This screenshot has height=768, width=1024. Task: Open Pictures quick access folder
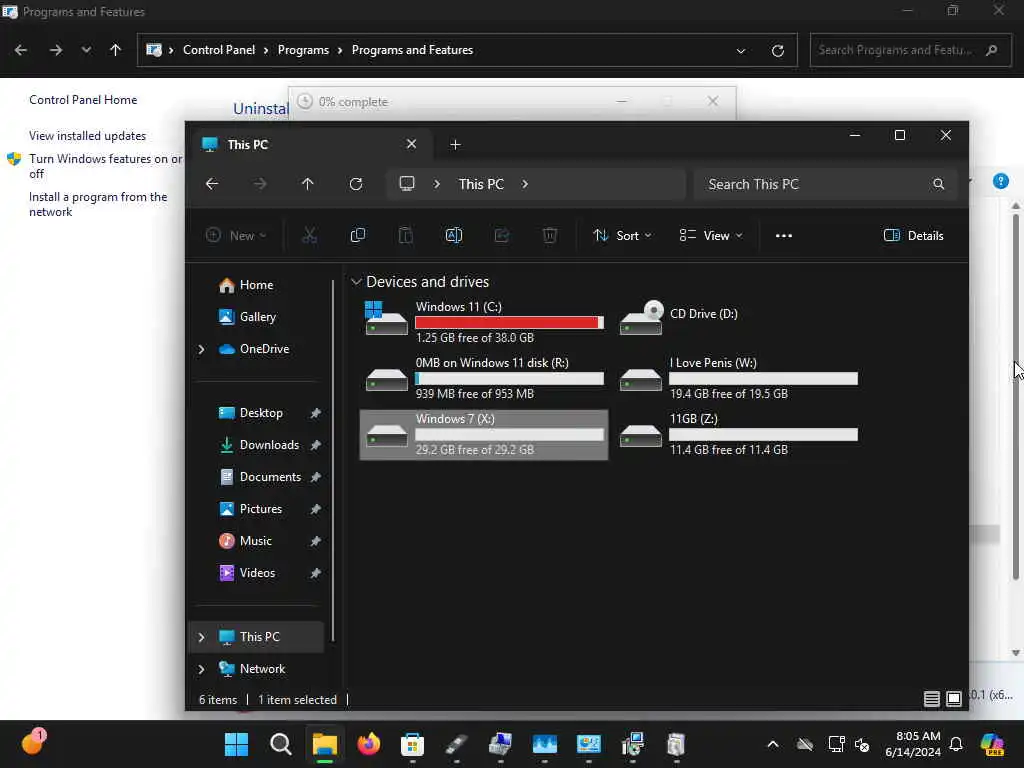[261, 509]
